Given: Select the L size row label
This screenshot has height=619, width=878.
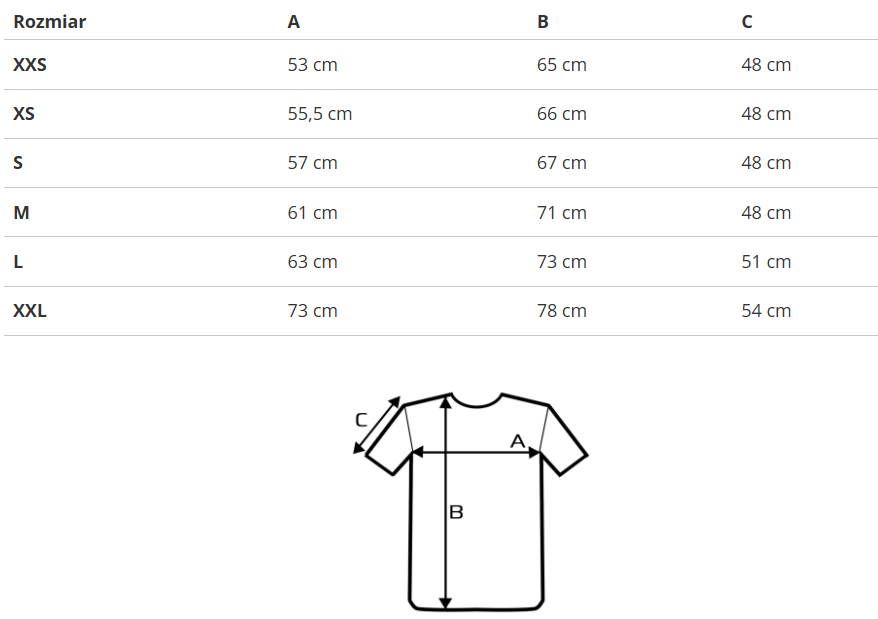Looking at the screenshot, I should coord(18,262).
